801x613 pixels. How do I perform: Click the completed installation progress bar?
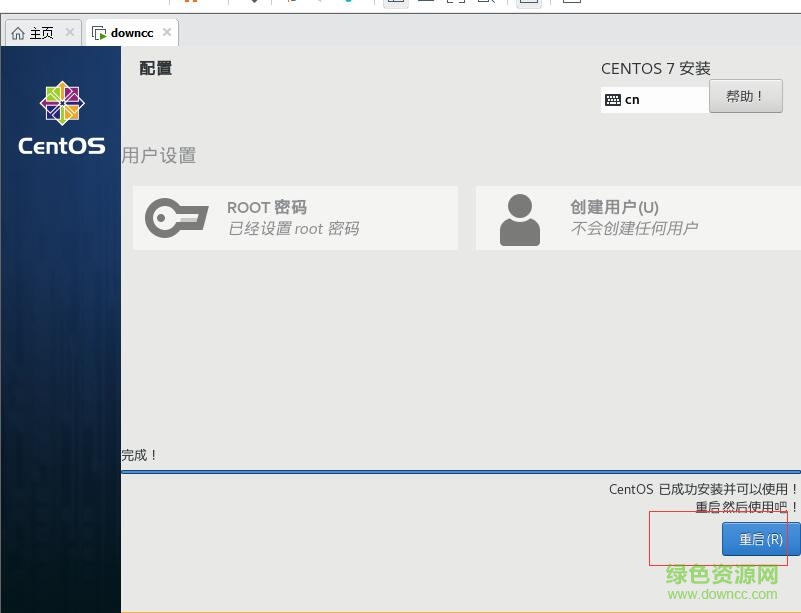[460, 471]
